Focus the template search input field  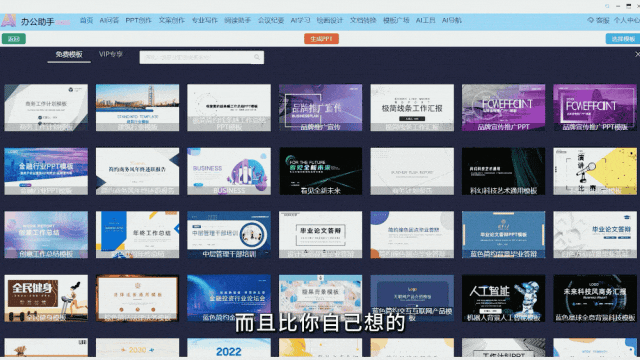(x=202, y=57)
